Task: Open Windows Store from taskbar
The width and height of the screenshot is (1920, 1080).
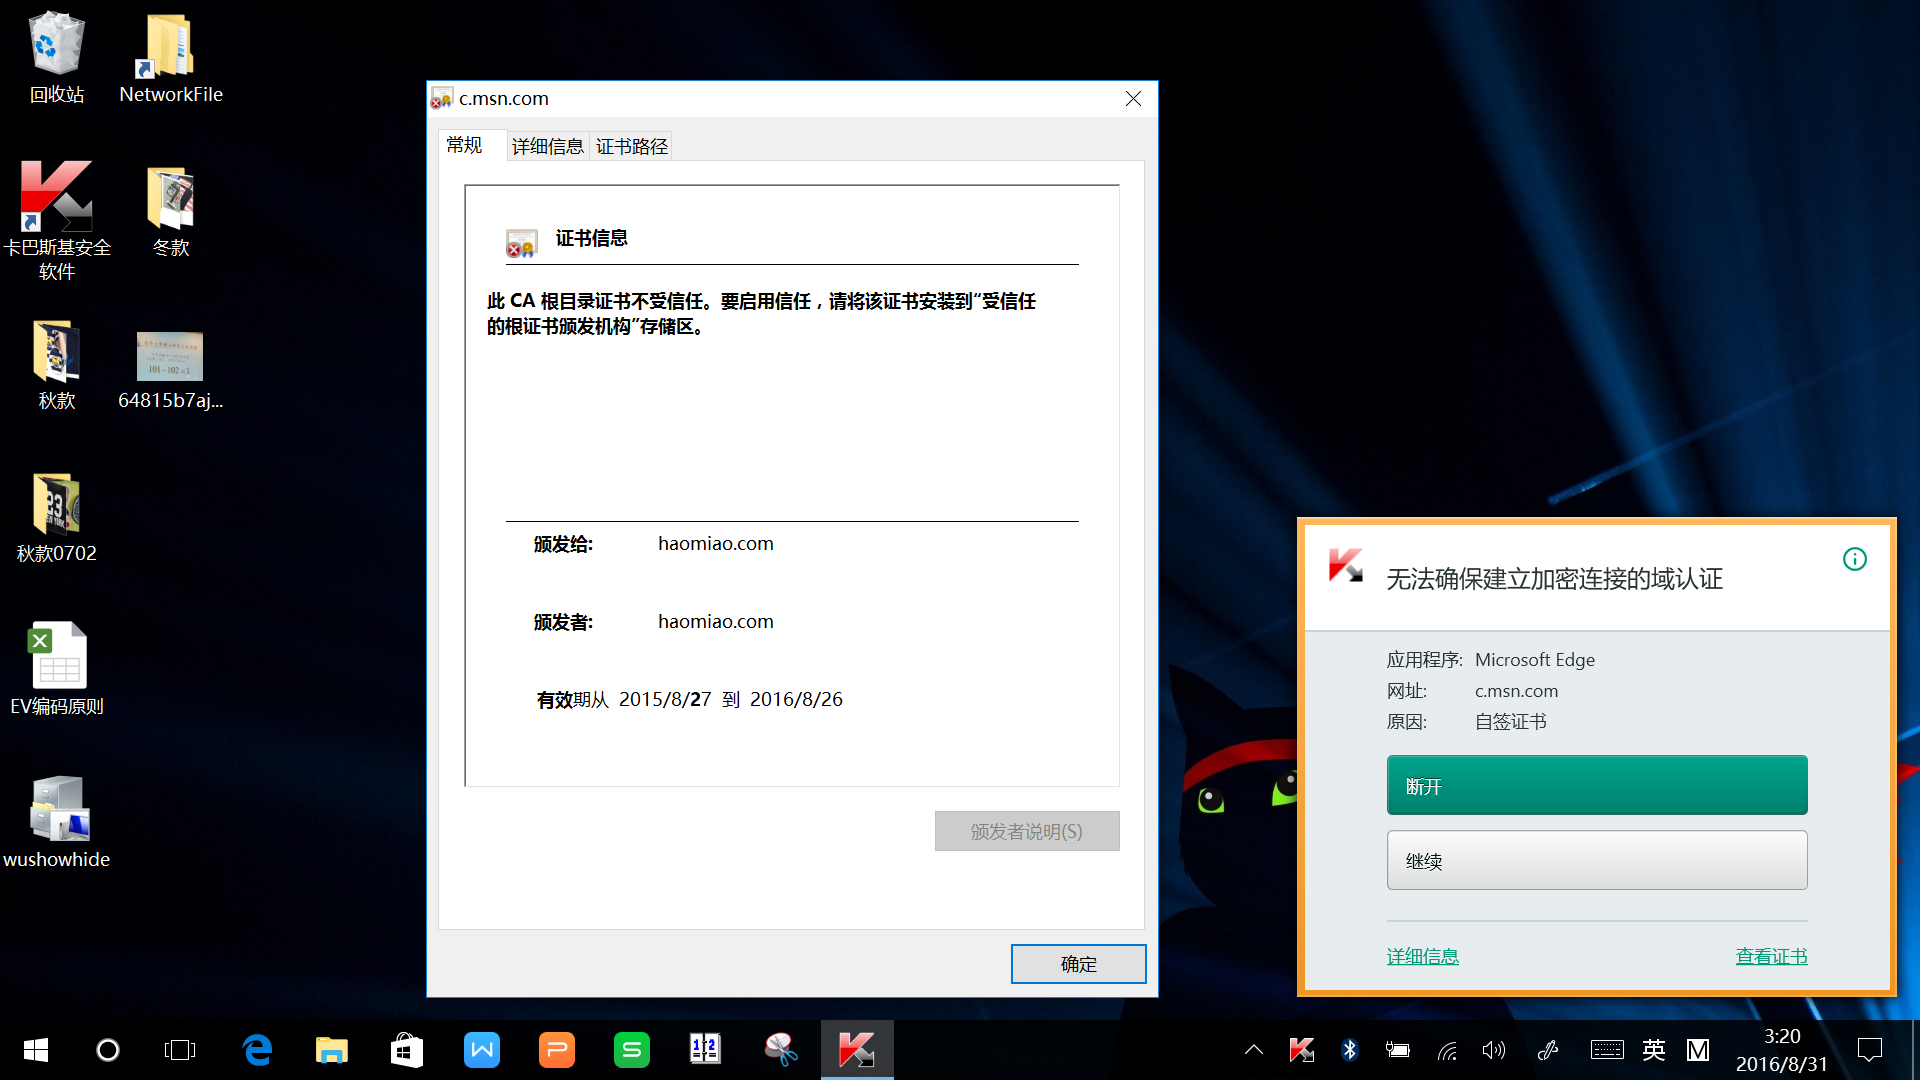Action: (407, 1050)
